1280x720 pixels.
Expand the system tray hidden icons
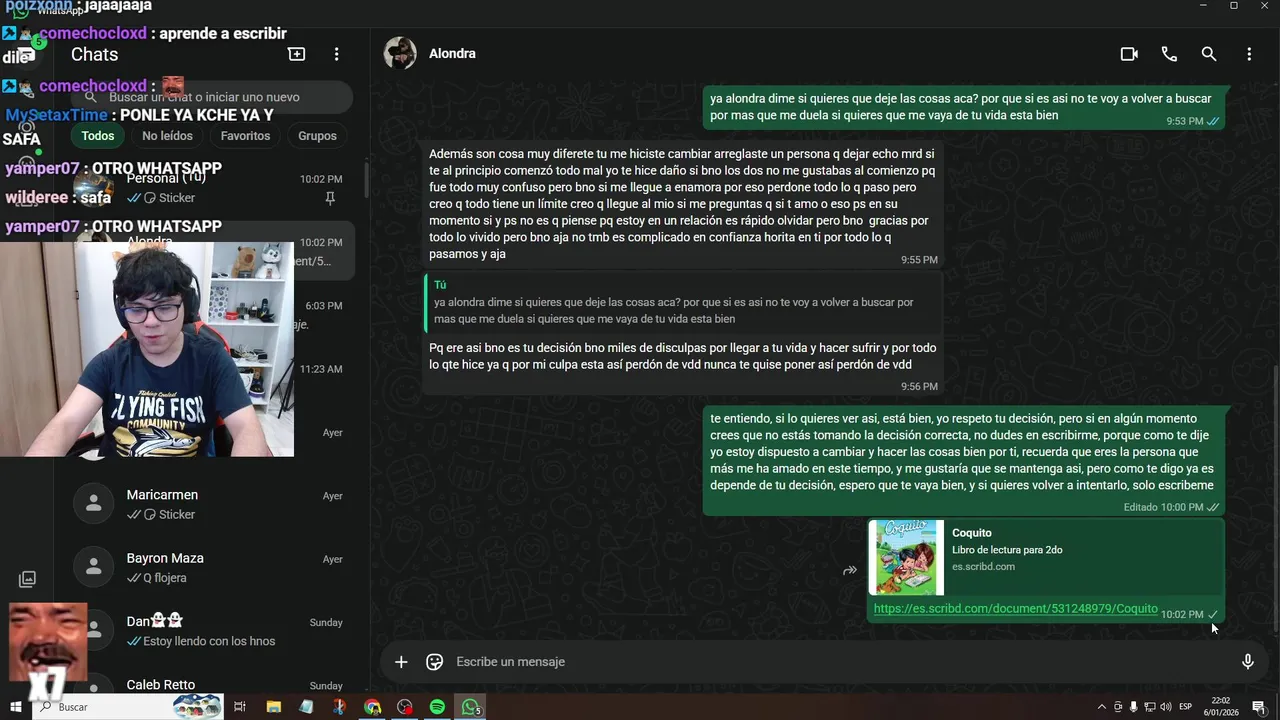click(x=1102, y=707)
